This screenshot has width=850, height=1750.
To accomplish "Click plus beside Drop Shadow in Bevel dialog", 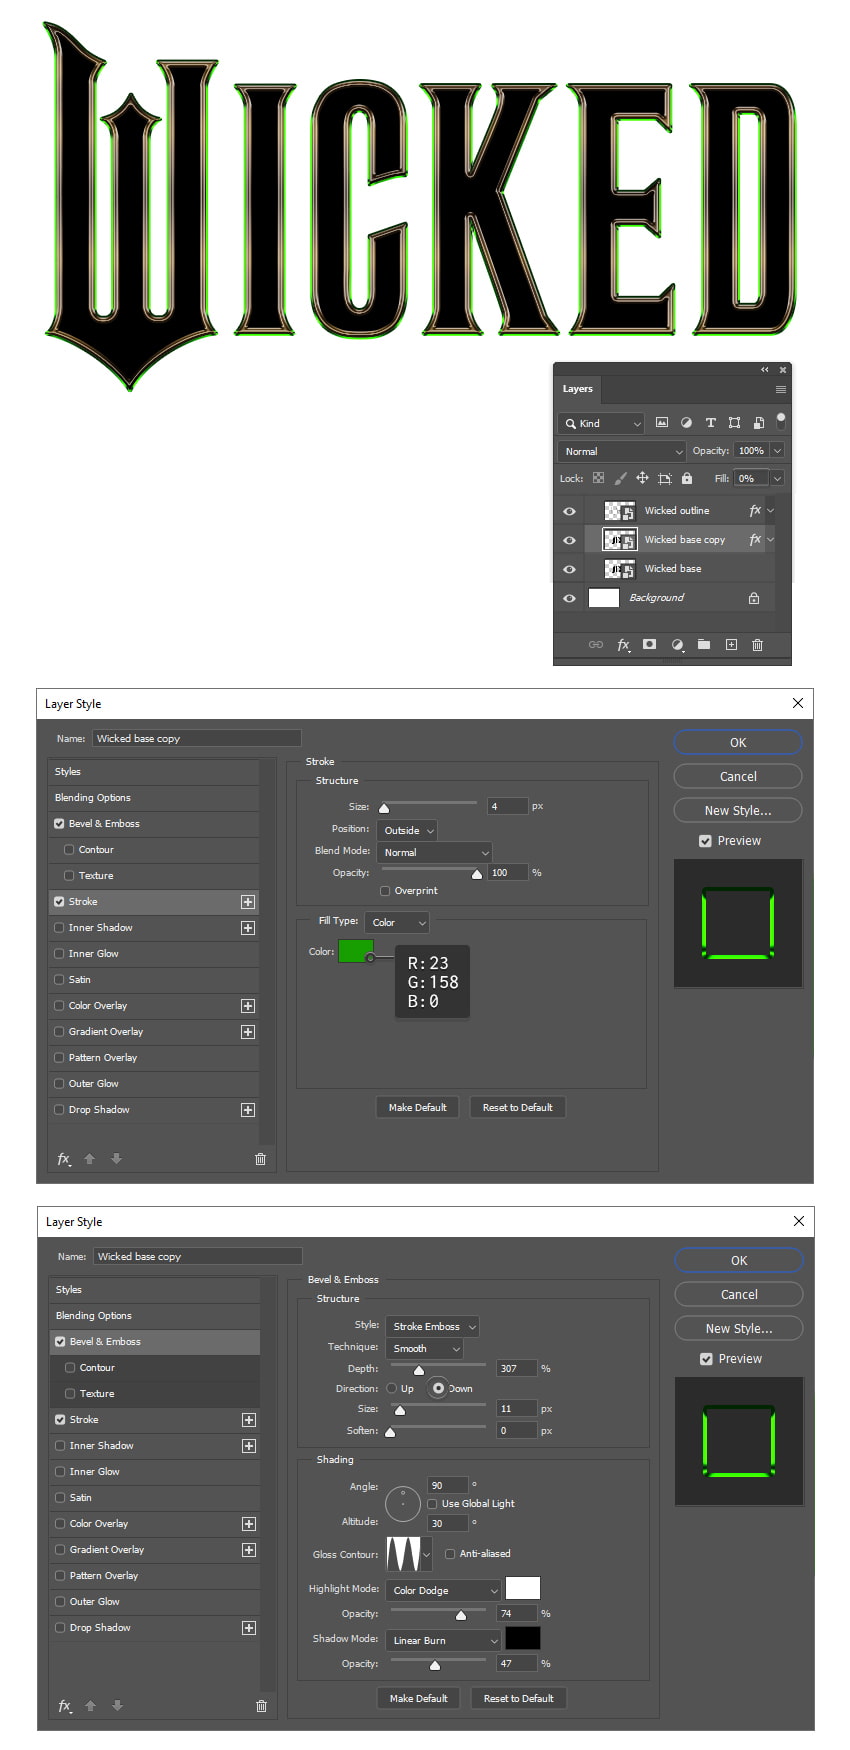I will 249,1628.
